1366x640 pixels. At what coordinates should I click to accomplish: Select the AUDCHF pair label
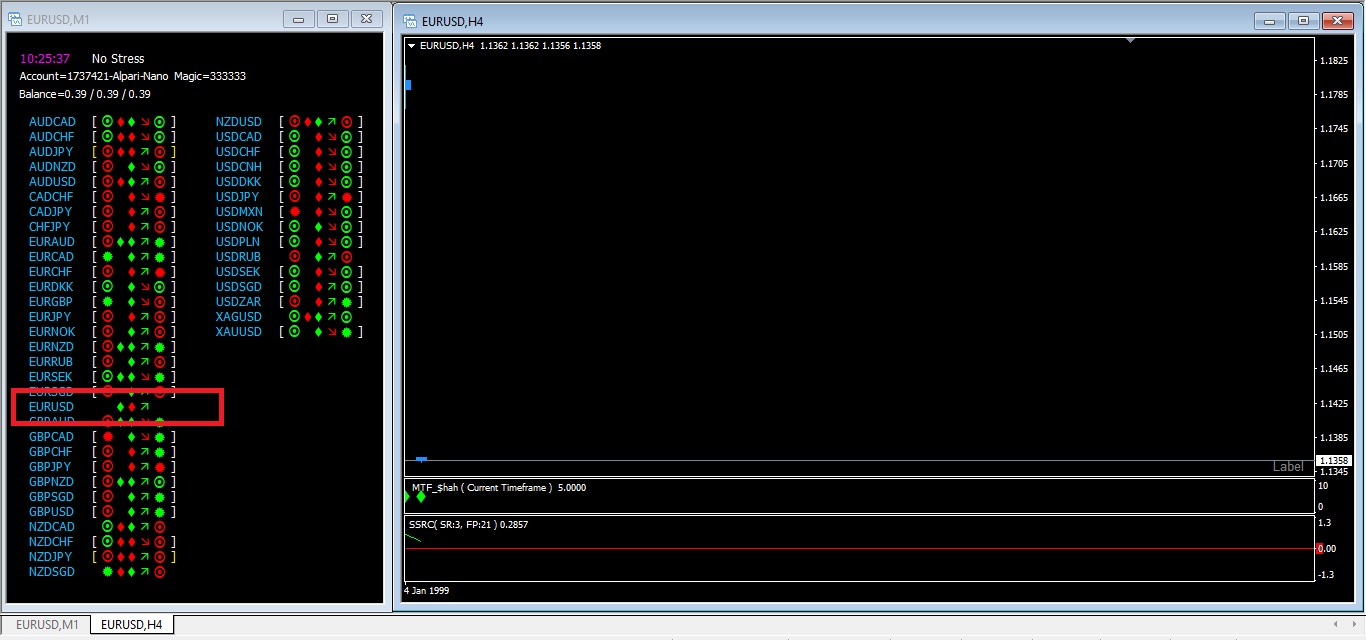[x=52, y=137]
